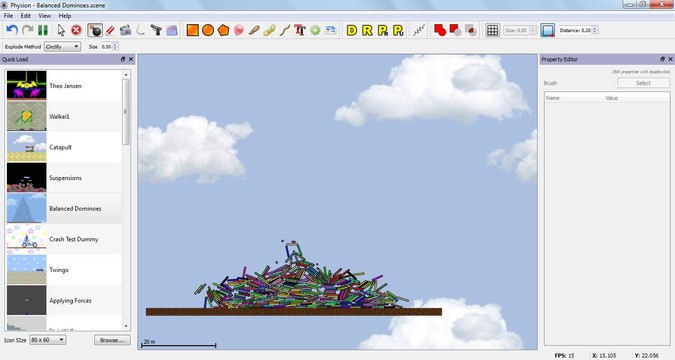
Task: Choose the pentagon polygon tool
Action: (223, 30)
